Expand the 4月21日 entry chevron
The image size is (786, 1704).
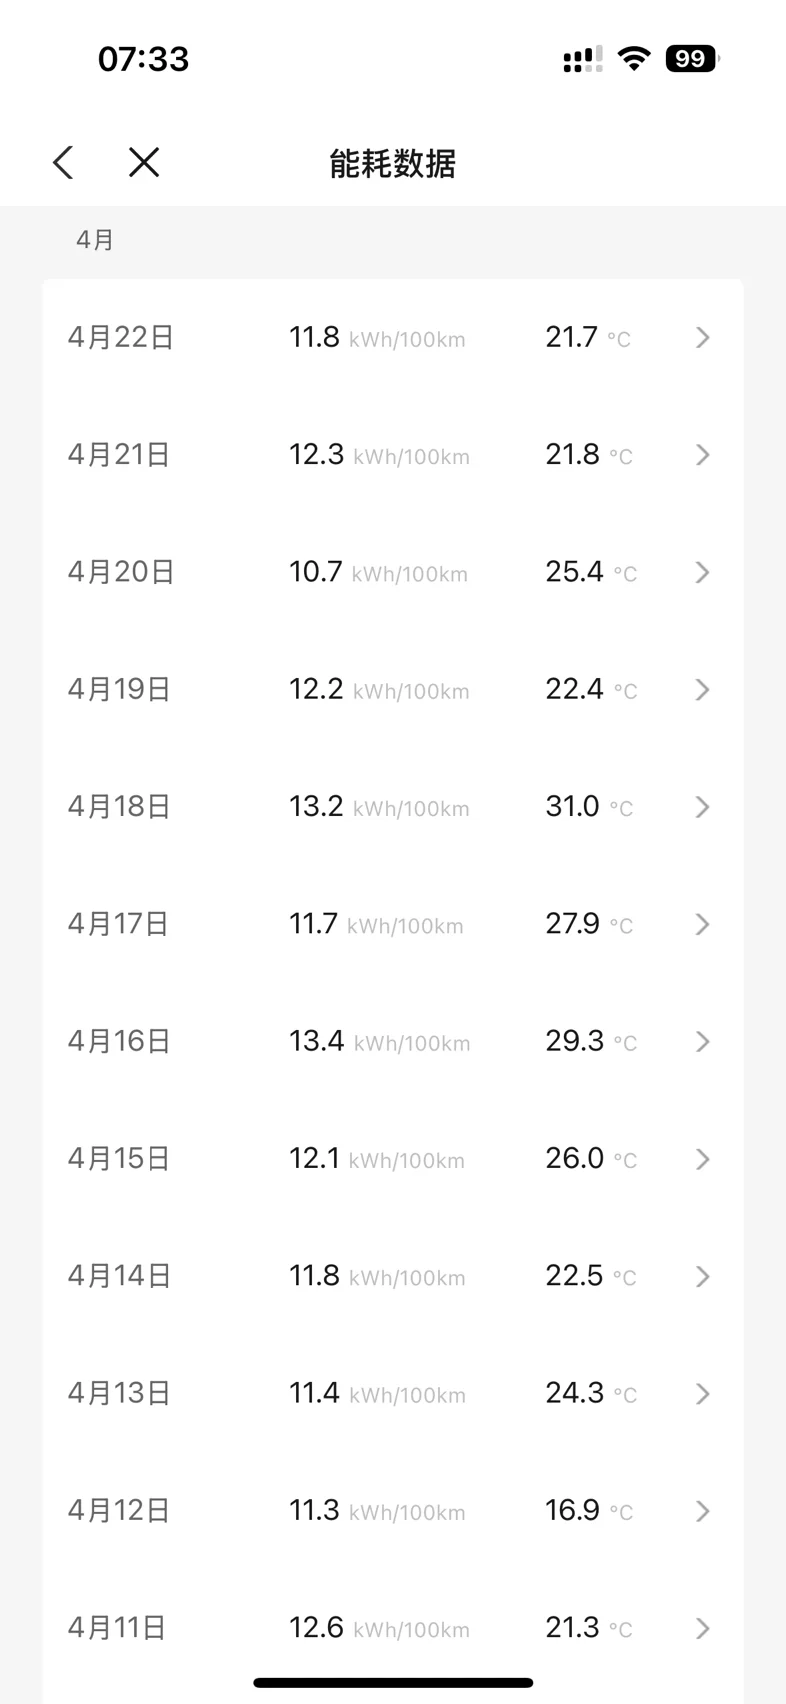click(x=702, y=455)
